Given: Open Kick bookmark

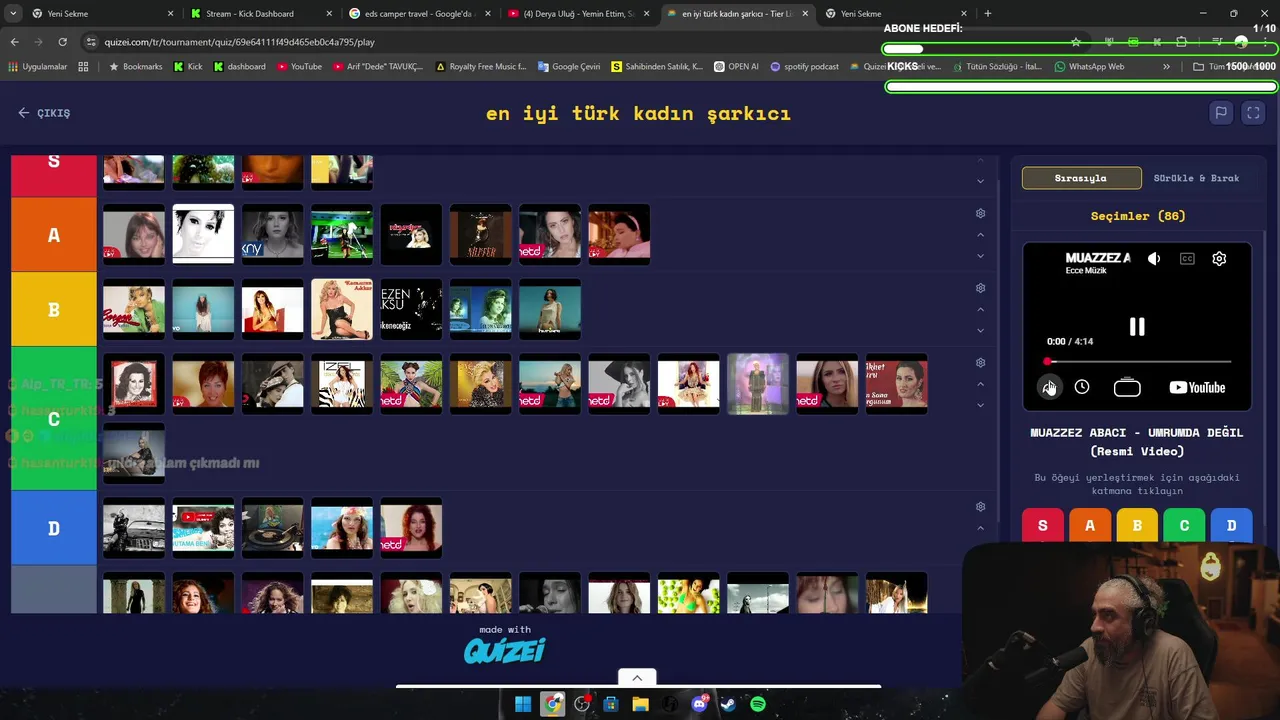Looking at the screenshot, I should 188,67.
